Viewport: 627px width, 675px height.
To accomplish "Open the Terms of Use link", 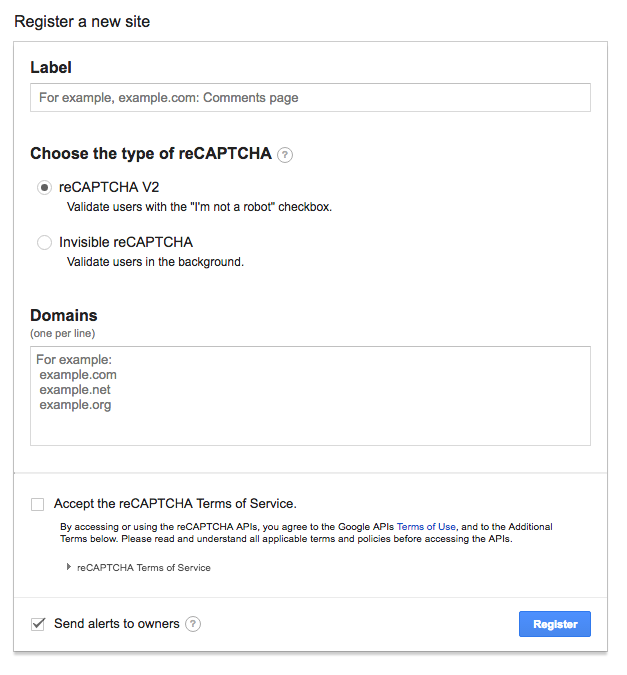I will click(426, 526).
